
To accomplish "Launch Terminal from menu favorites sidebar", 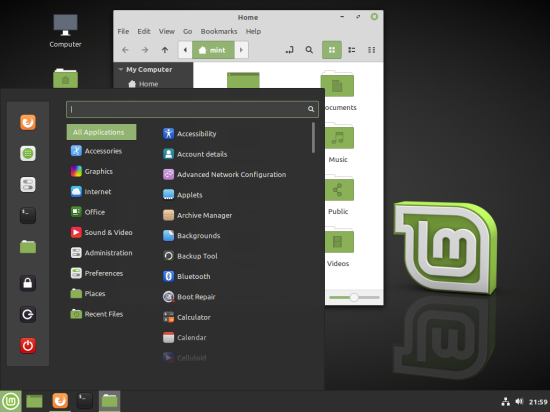I will pyautogui.click(x=28, y=215).
